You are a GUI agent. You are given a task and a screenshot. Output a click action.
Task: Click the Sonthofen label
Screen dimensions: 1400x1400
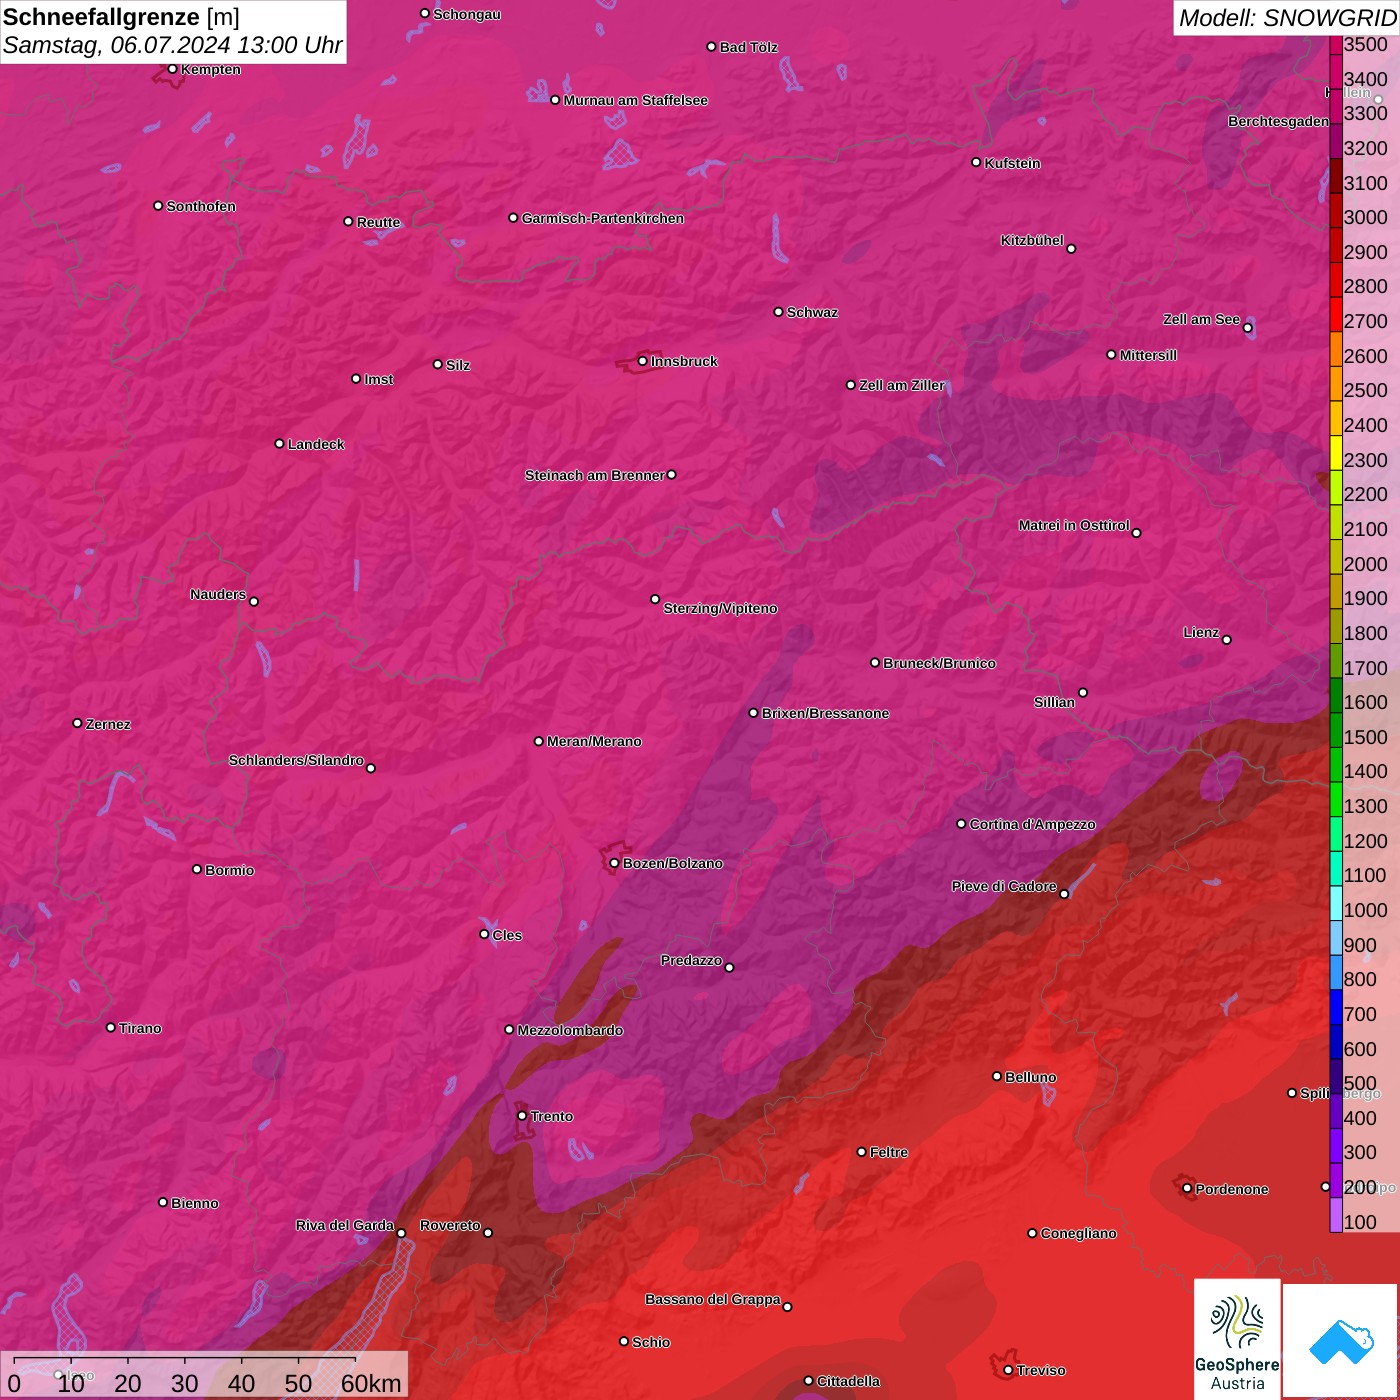[201, 206]
